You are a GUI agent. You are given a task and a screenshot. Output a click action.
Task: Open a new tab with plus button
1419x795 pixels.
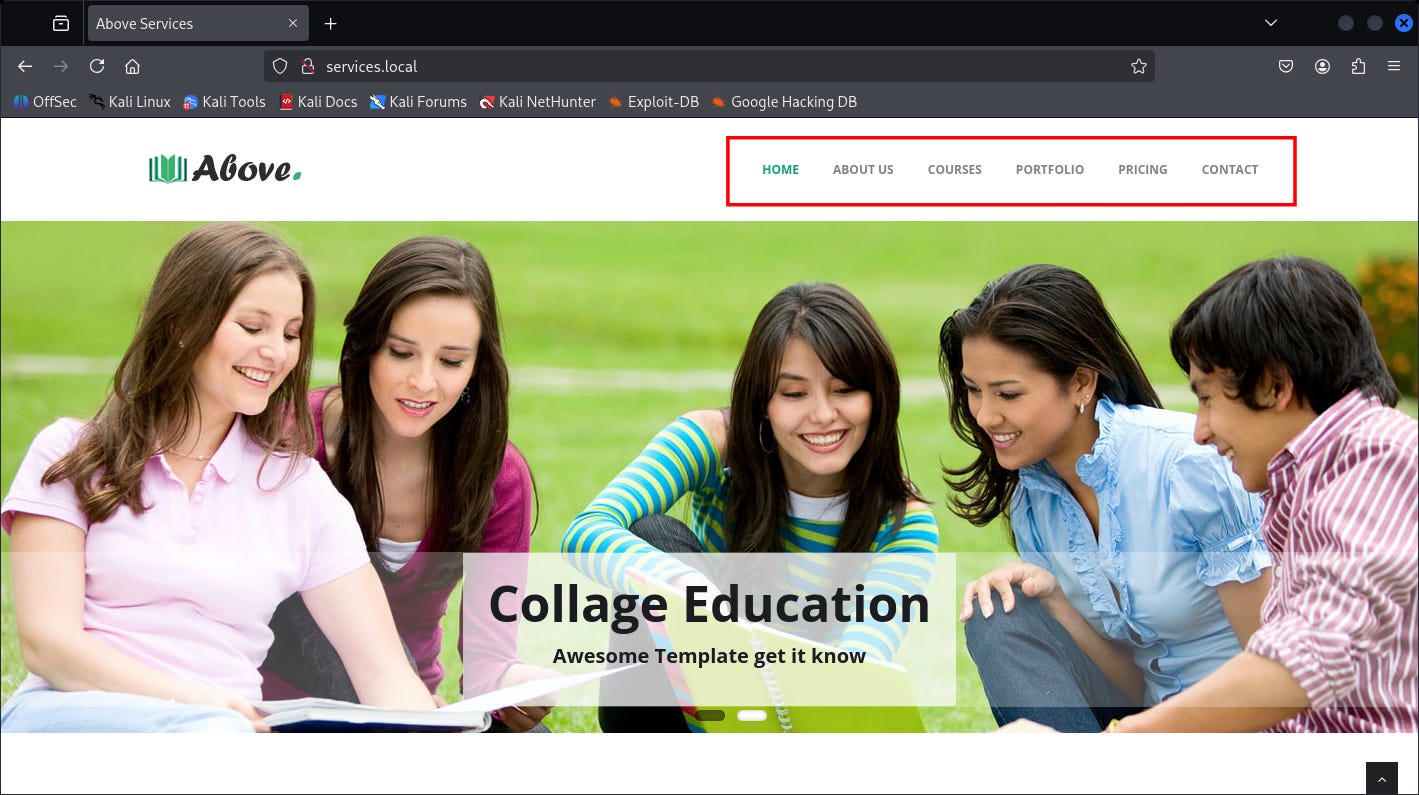331,23
